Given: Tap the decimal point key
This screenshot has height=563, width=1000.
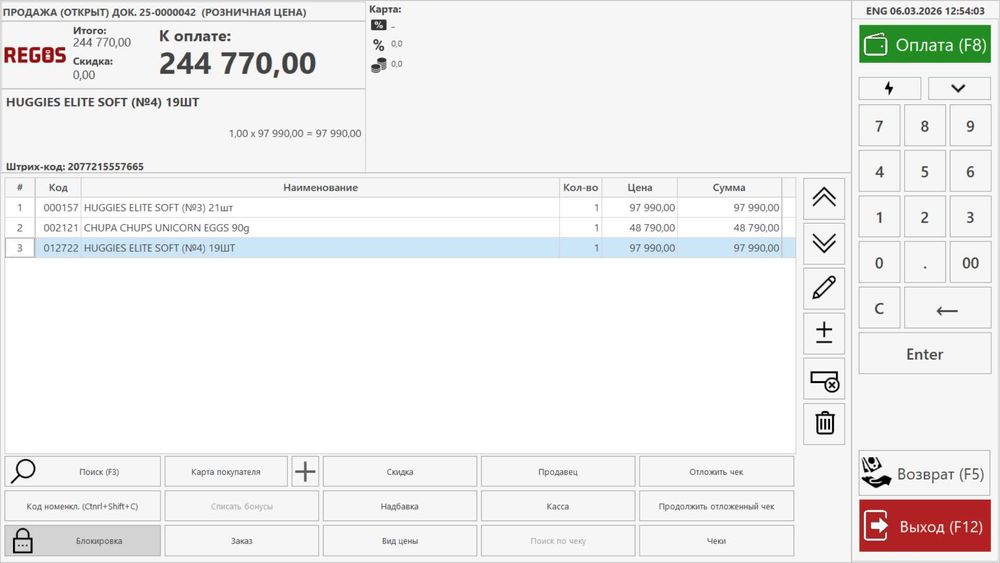Looking at the screenshot, I should click(x=925, y=263).
